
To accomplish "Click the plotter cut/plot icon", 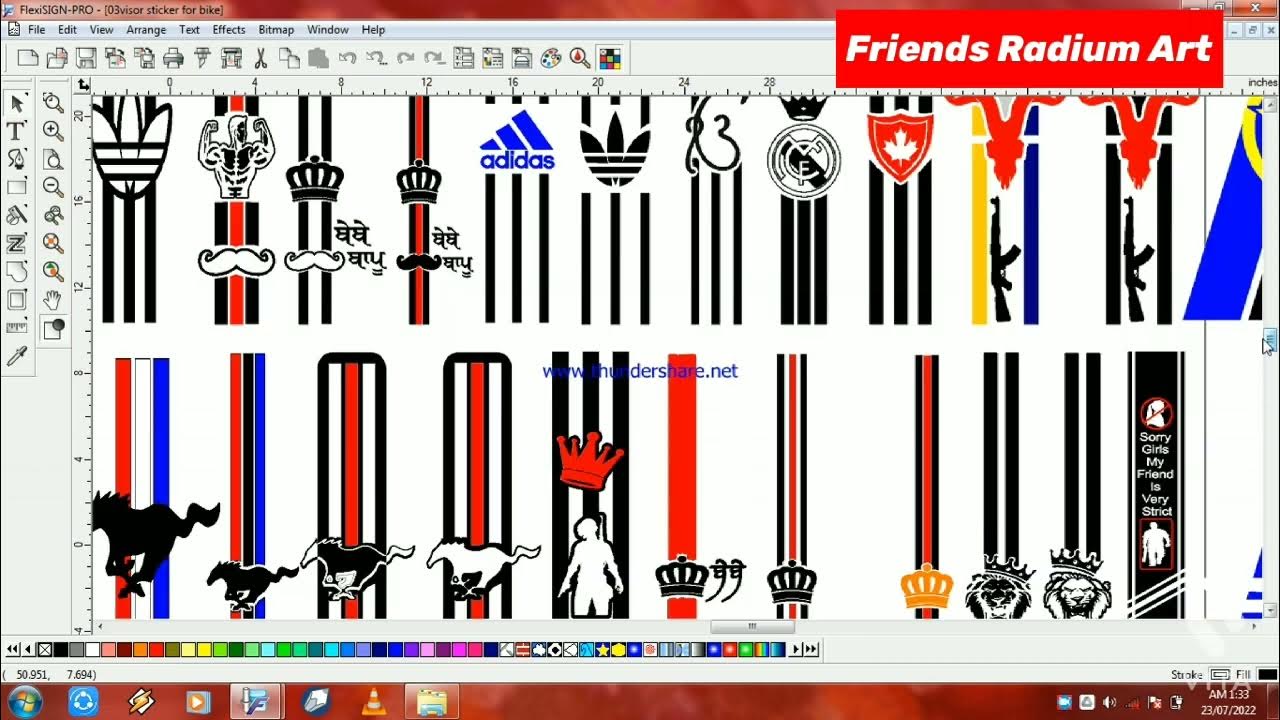I will coord(202,58).
